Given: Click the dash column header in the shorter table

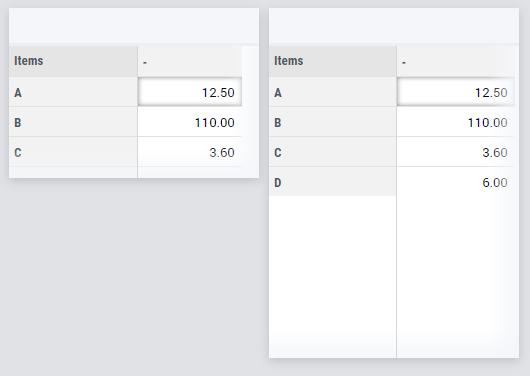Looking at the screenshot, I should tap(190, 61).
